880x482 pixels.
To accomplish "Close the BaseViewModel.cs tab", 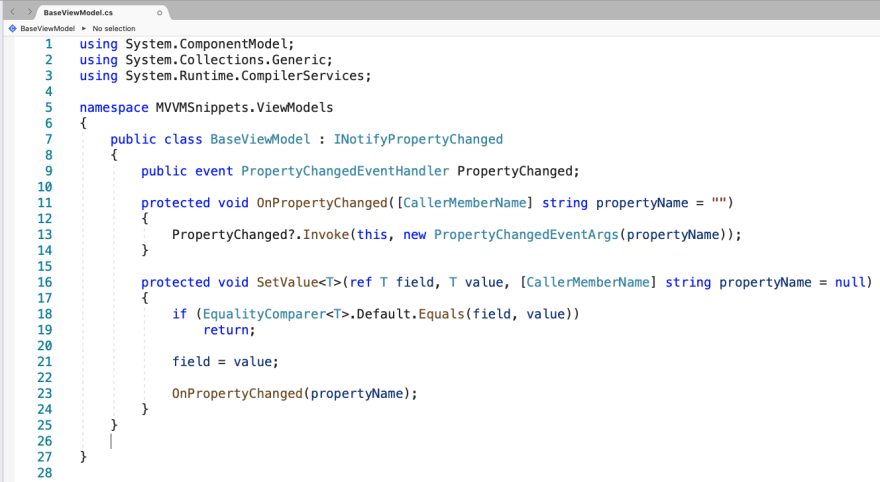I will coord(159,12).
